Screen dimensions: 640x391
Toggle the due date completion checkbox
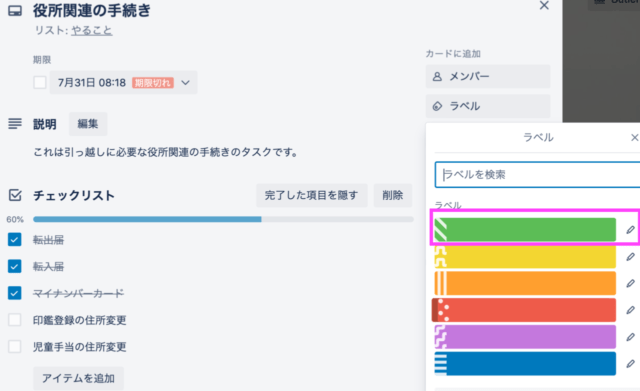(40, 82)
